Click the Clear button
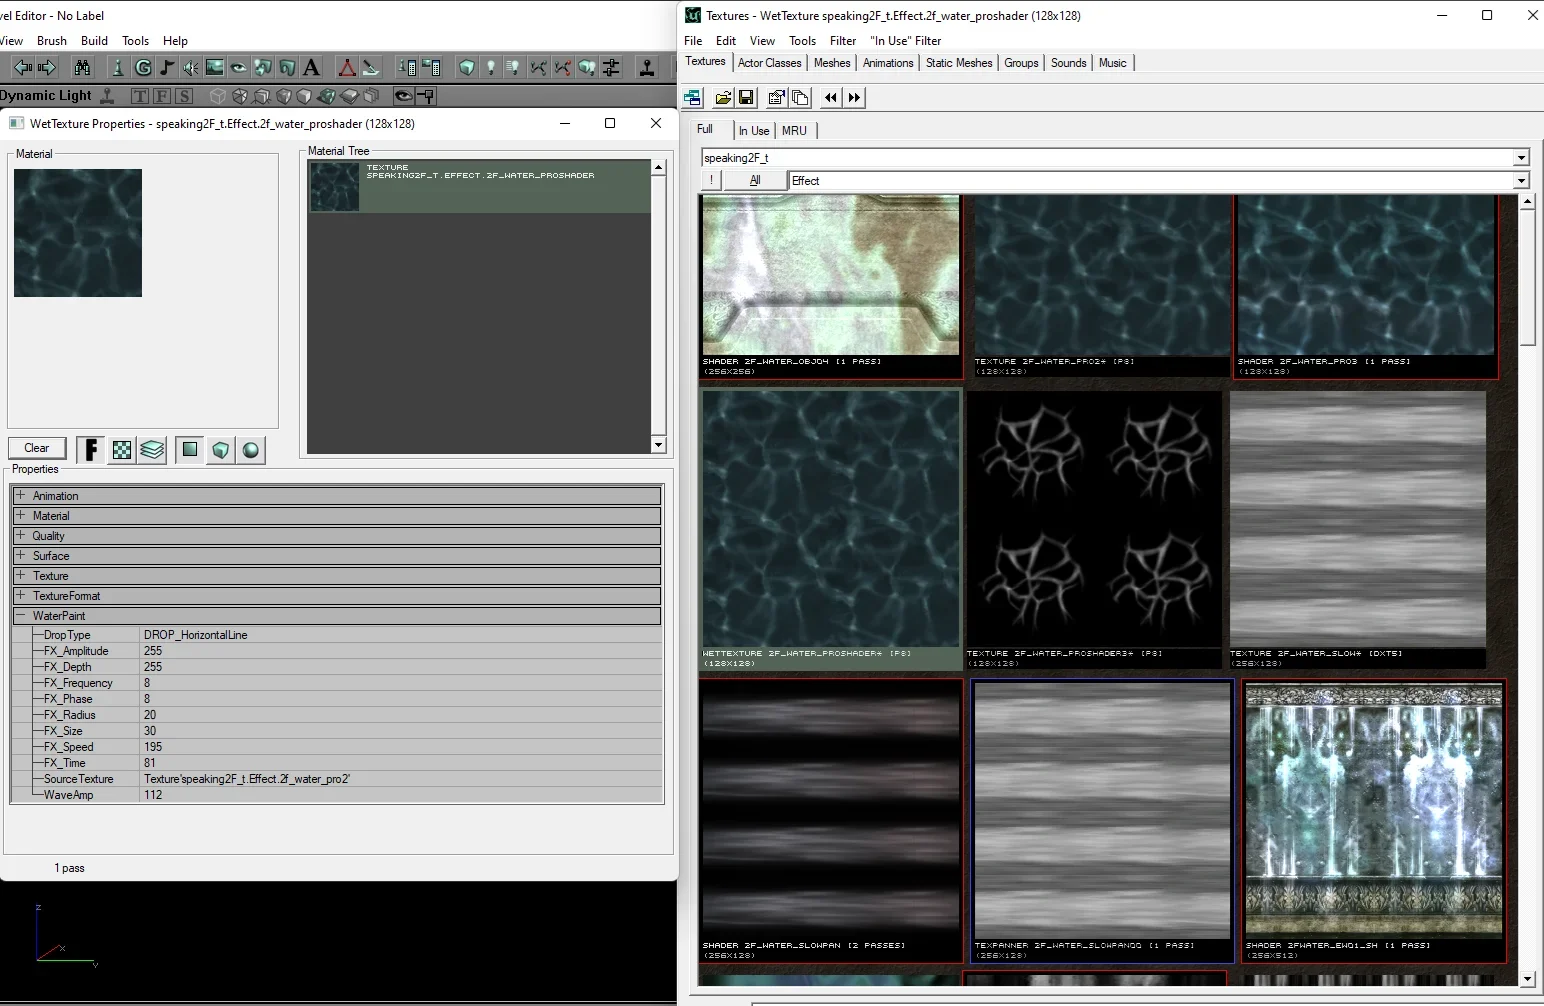Image resolution: width=1544 pixels, height=1006 pixels. [37, 448]
